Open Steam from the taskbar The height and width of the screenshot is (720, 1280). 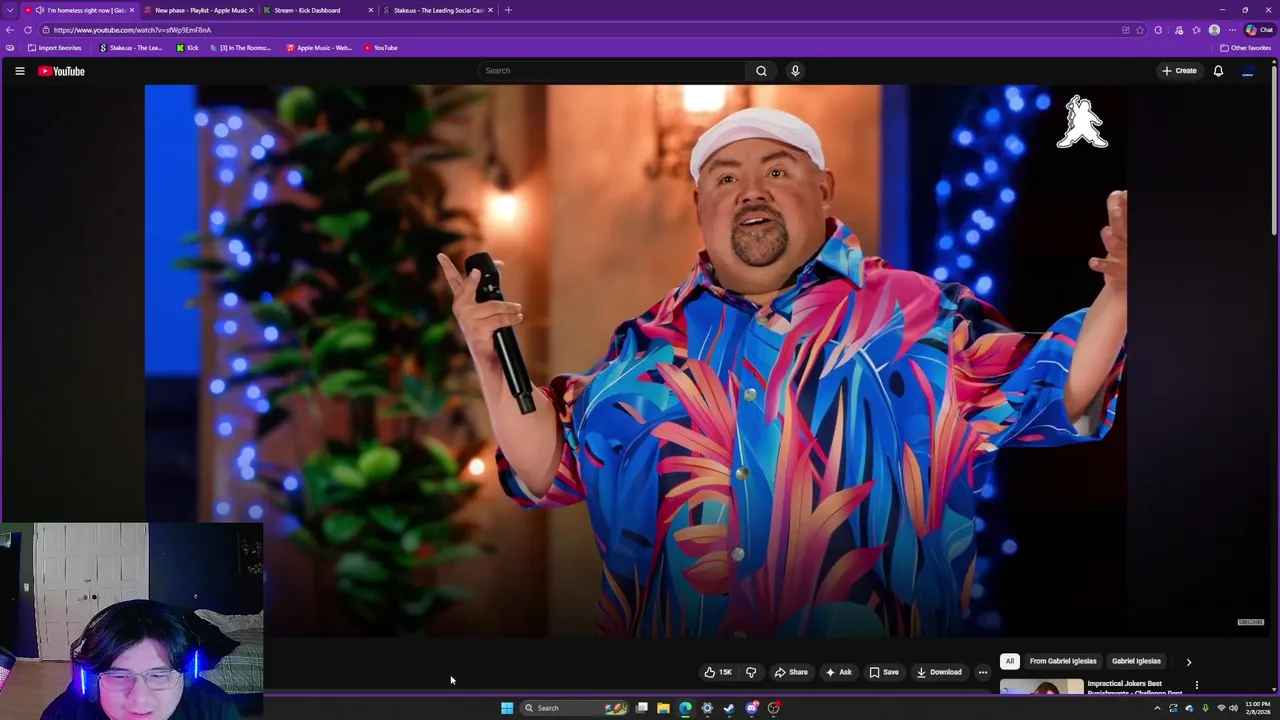729,708
